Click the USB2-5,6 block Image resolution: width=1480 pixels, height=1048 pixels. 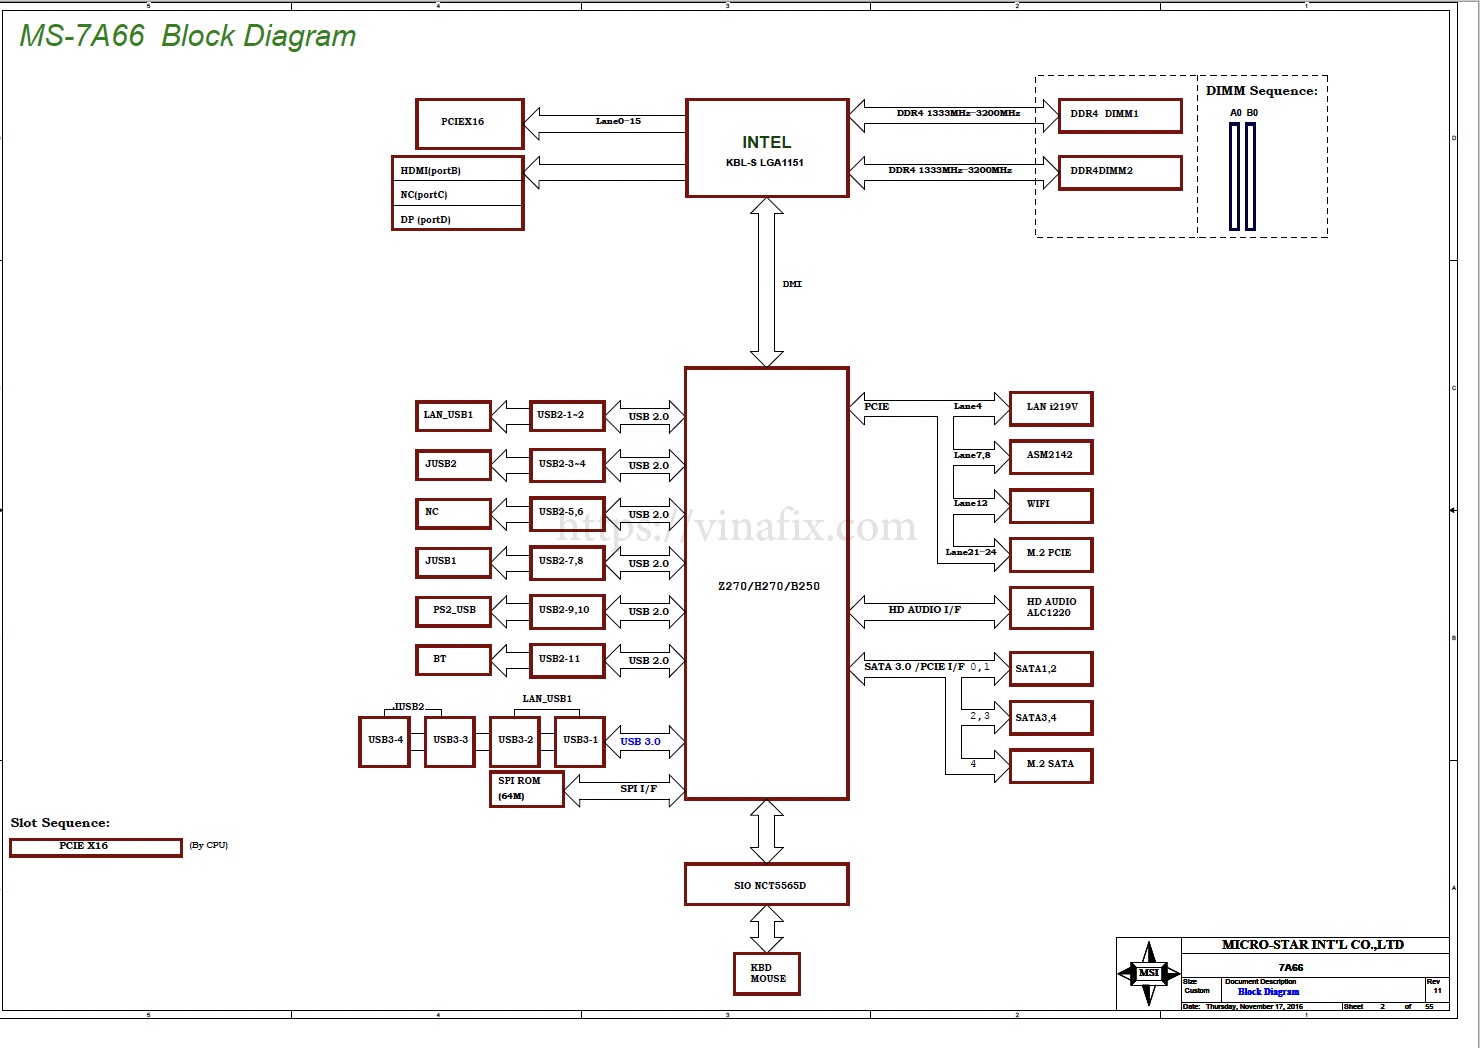click(x=567, y=513)
